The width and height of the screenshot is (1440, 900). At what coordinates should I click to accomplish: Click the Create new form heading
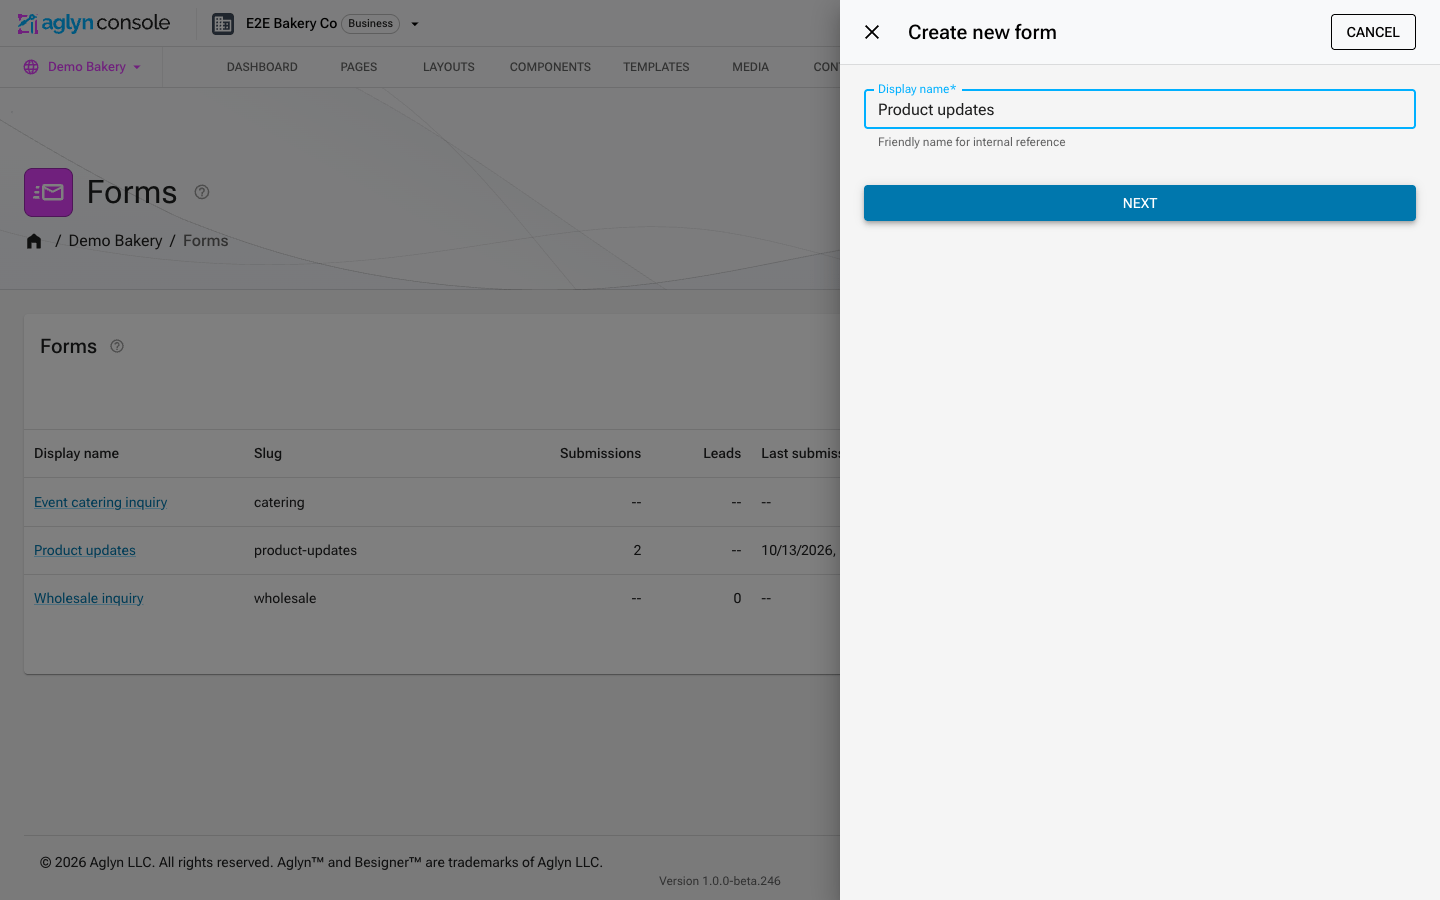tap(982, 32)
